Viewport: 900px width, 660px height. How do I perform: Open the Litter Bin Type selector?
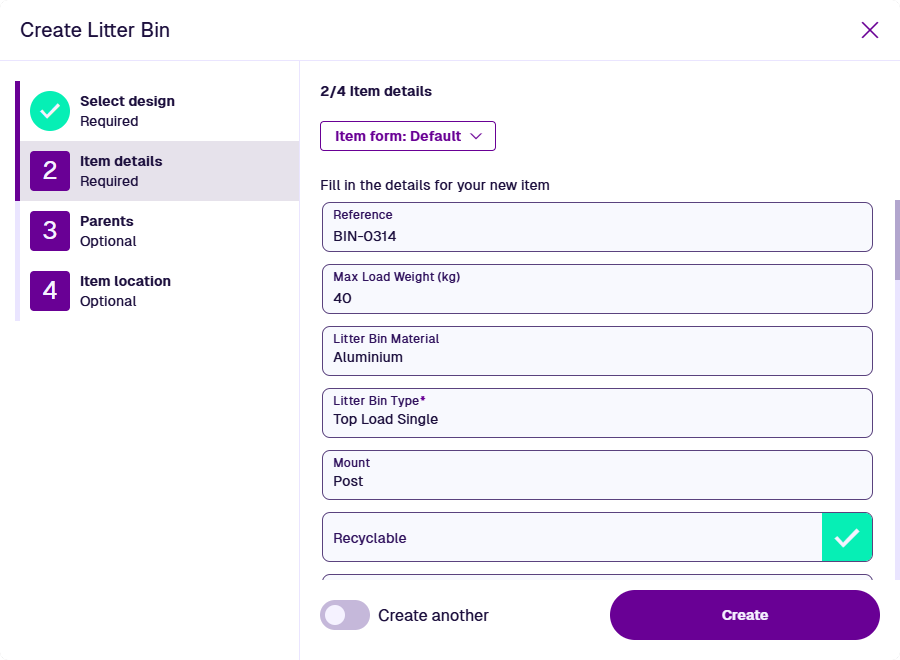tap(597, 413)
